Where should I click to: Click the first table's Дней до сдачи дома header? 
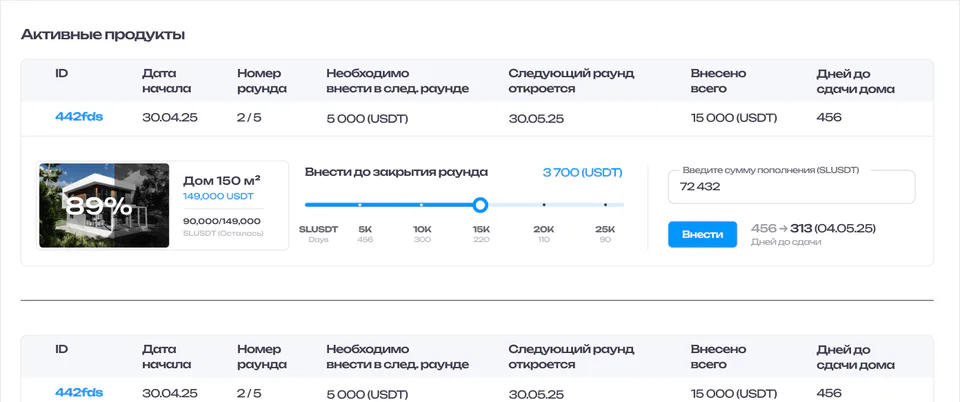pos(856,81)
